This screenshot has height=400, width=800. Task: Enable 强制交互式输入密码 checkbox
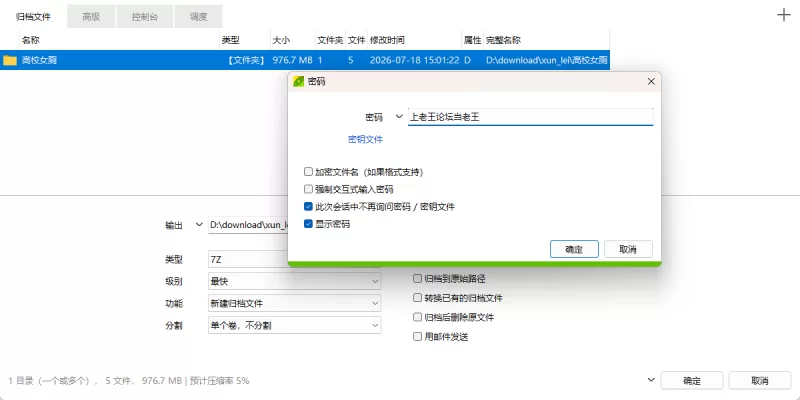308,189
